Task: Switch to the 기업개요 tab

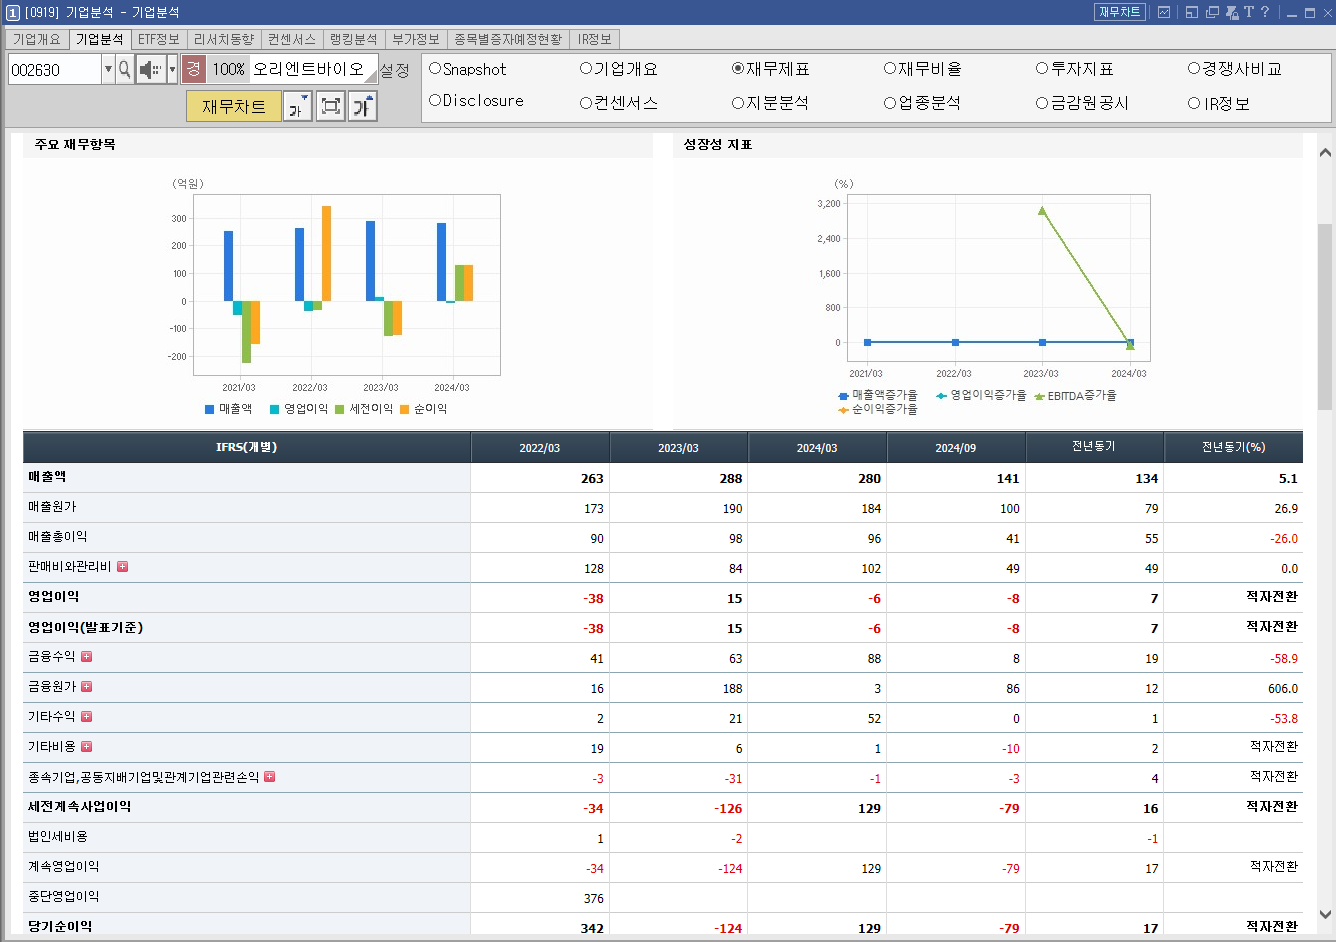Action: point(37,39)
